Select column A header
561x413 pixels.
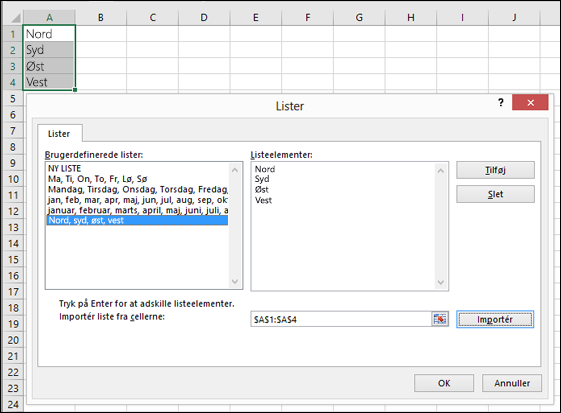[x=49, y=17]
